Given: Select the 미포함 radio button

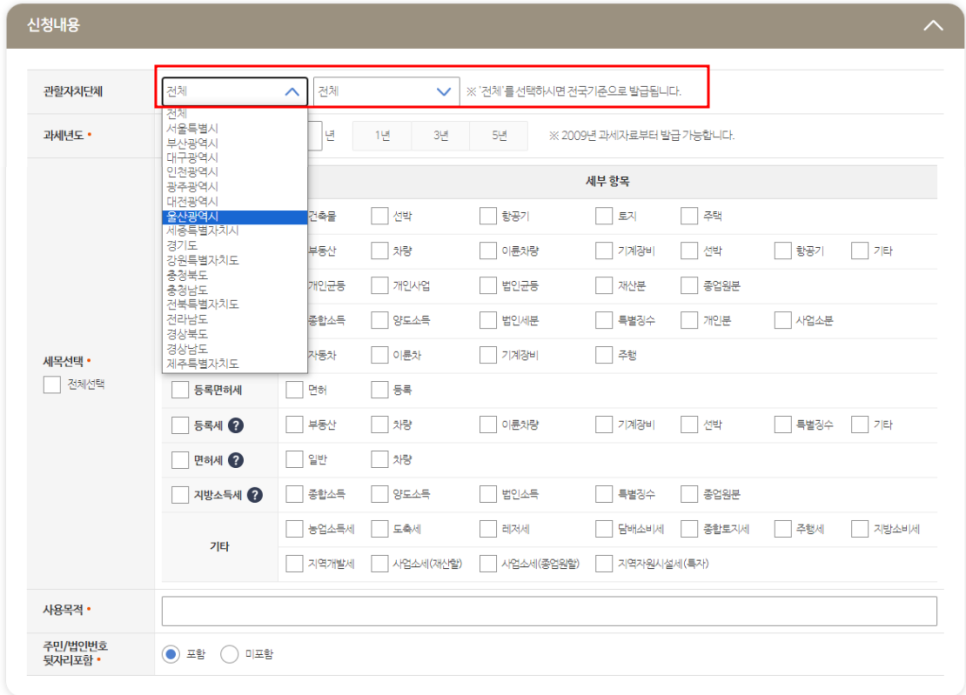Looking at the screenshot, I should click(230, 653).
